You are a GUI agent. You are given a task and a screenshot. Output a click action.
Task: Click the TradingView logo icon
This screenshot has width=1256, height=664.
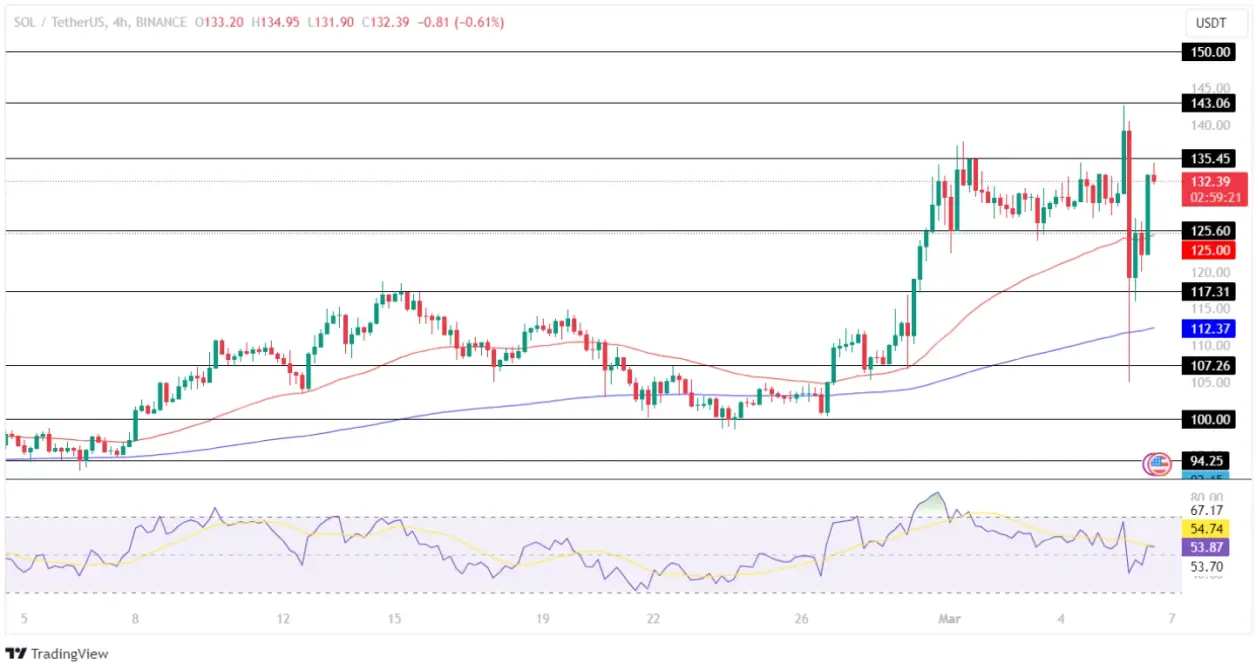[17, 653]
